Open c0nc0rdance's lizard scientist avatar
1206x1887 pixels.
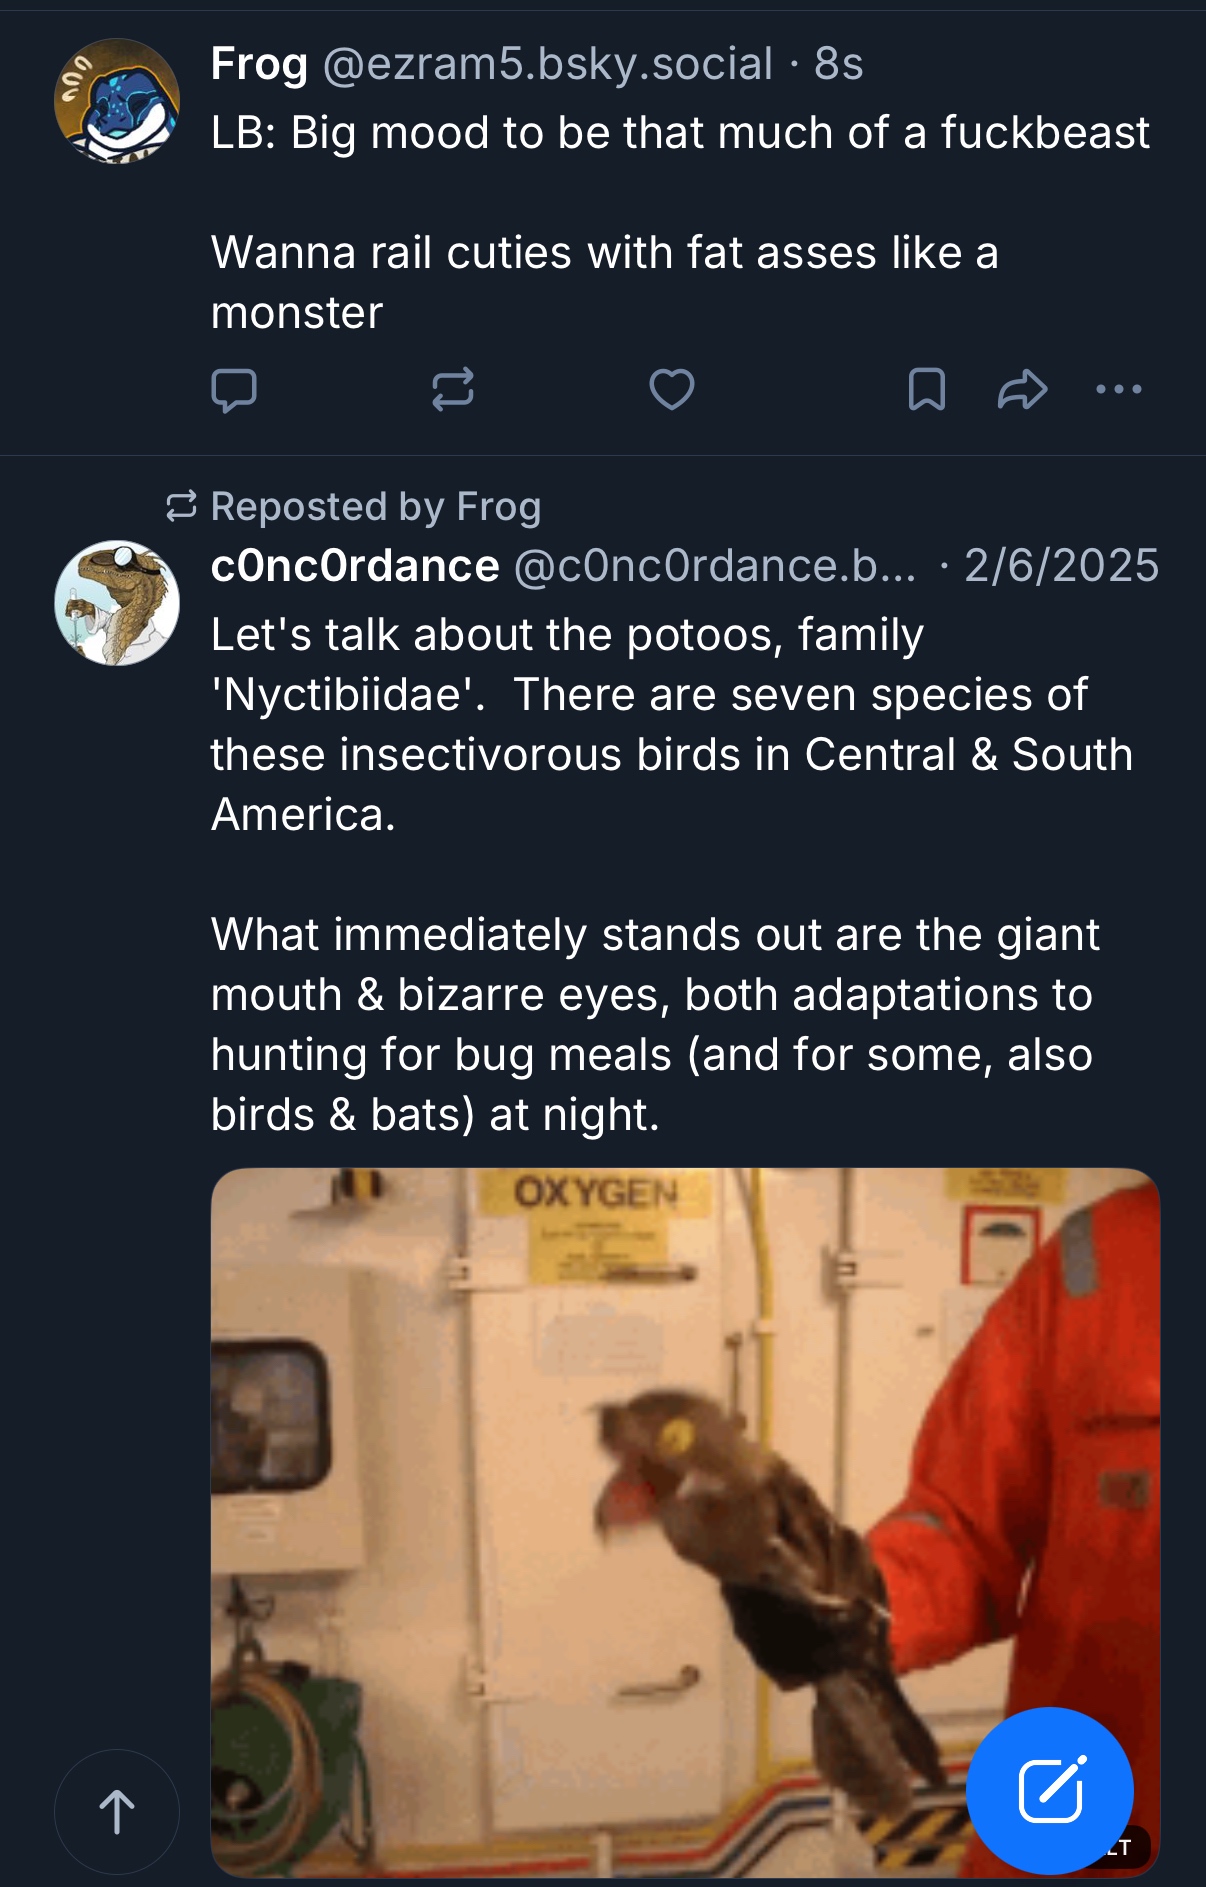117,603
